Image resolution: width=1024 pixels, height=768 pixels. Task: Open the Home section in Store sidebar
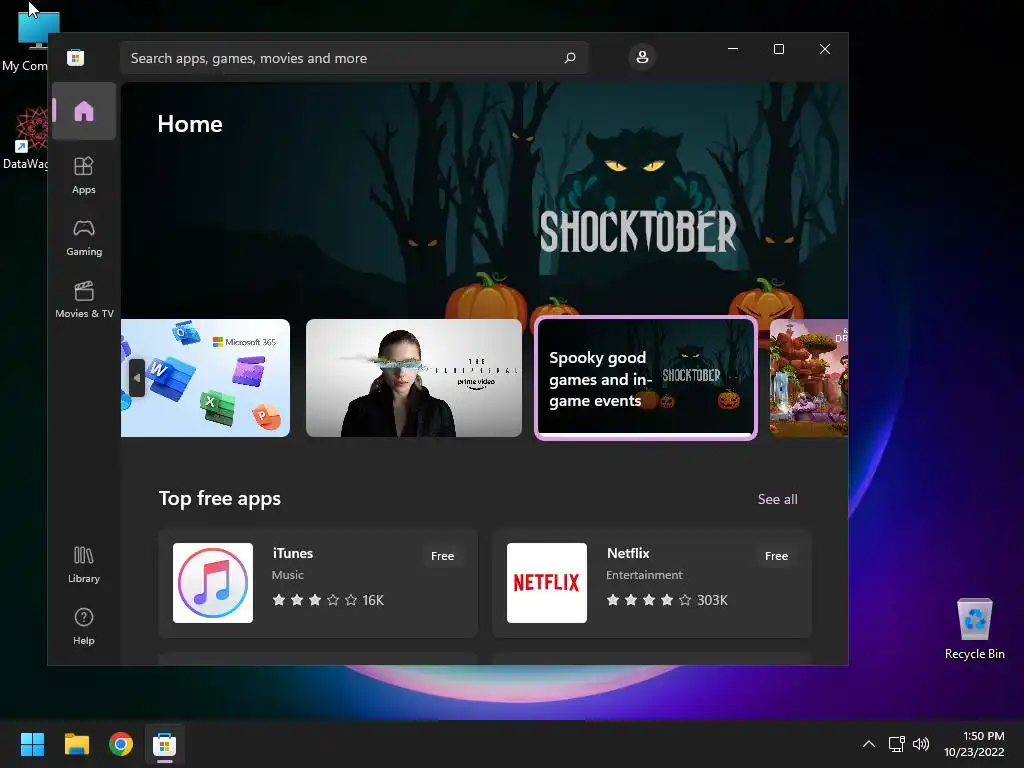pos(84,111)
